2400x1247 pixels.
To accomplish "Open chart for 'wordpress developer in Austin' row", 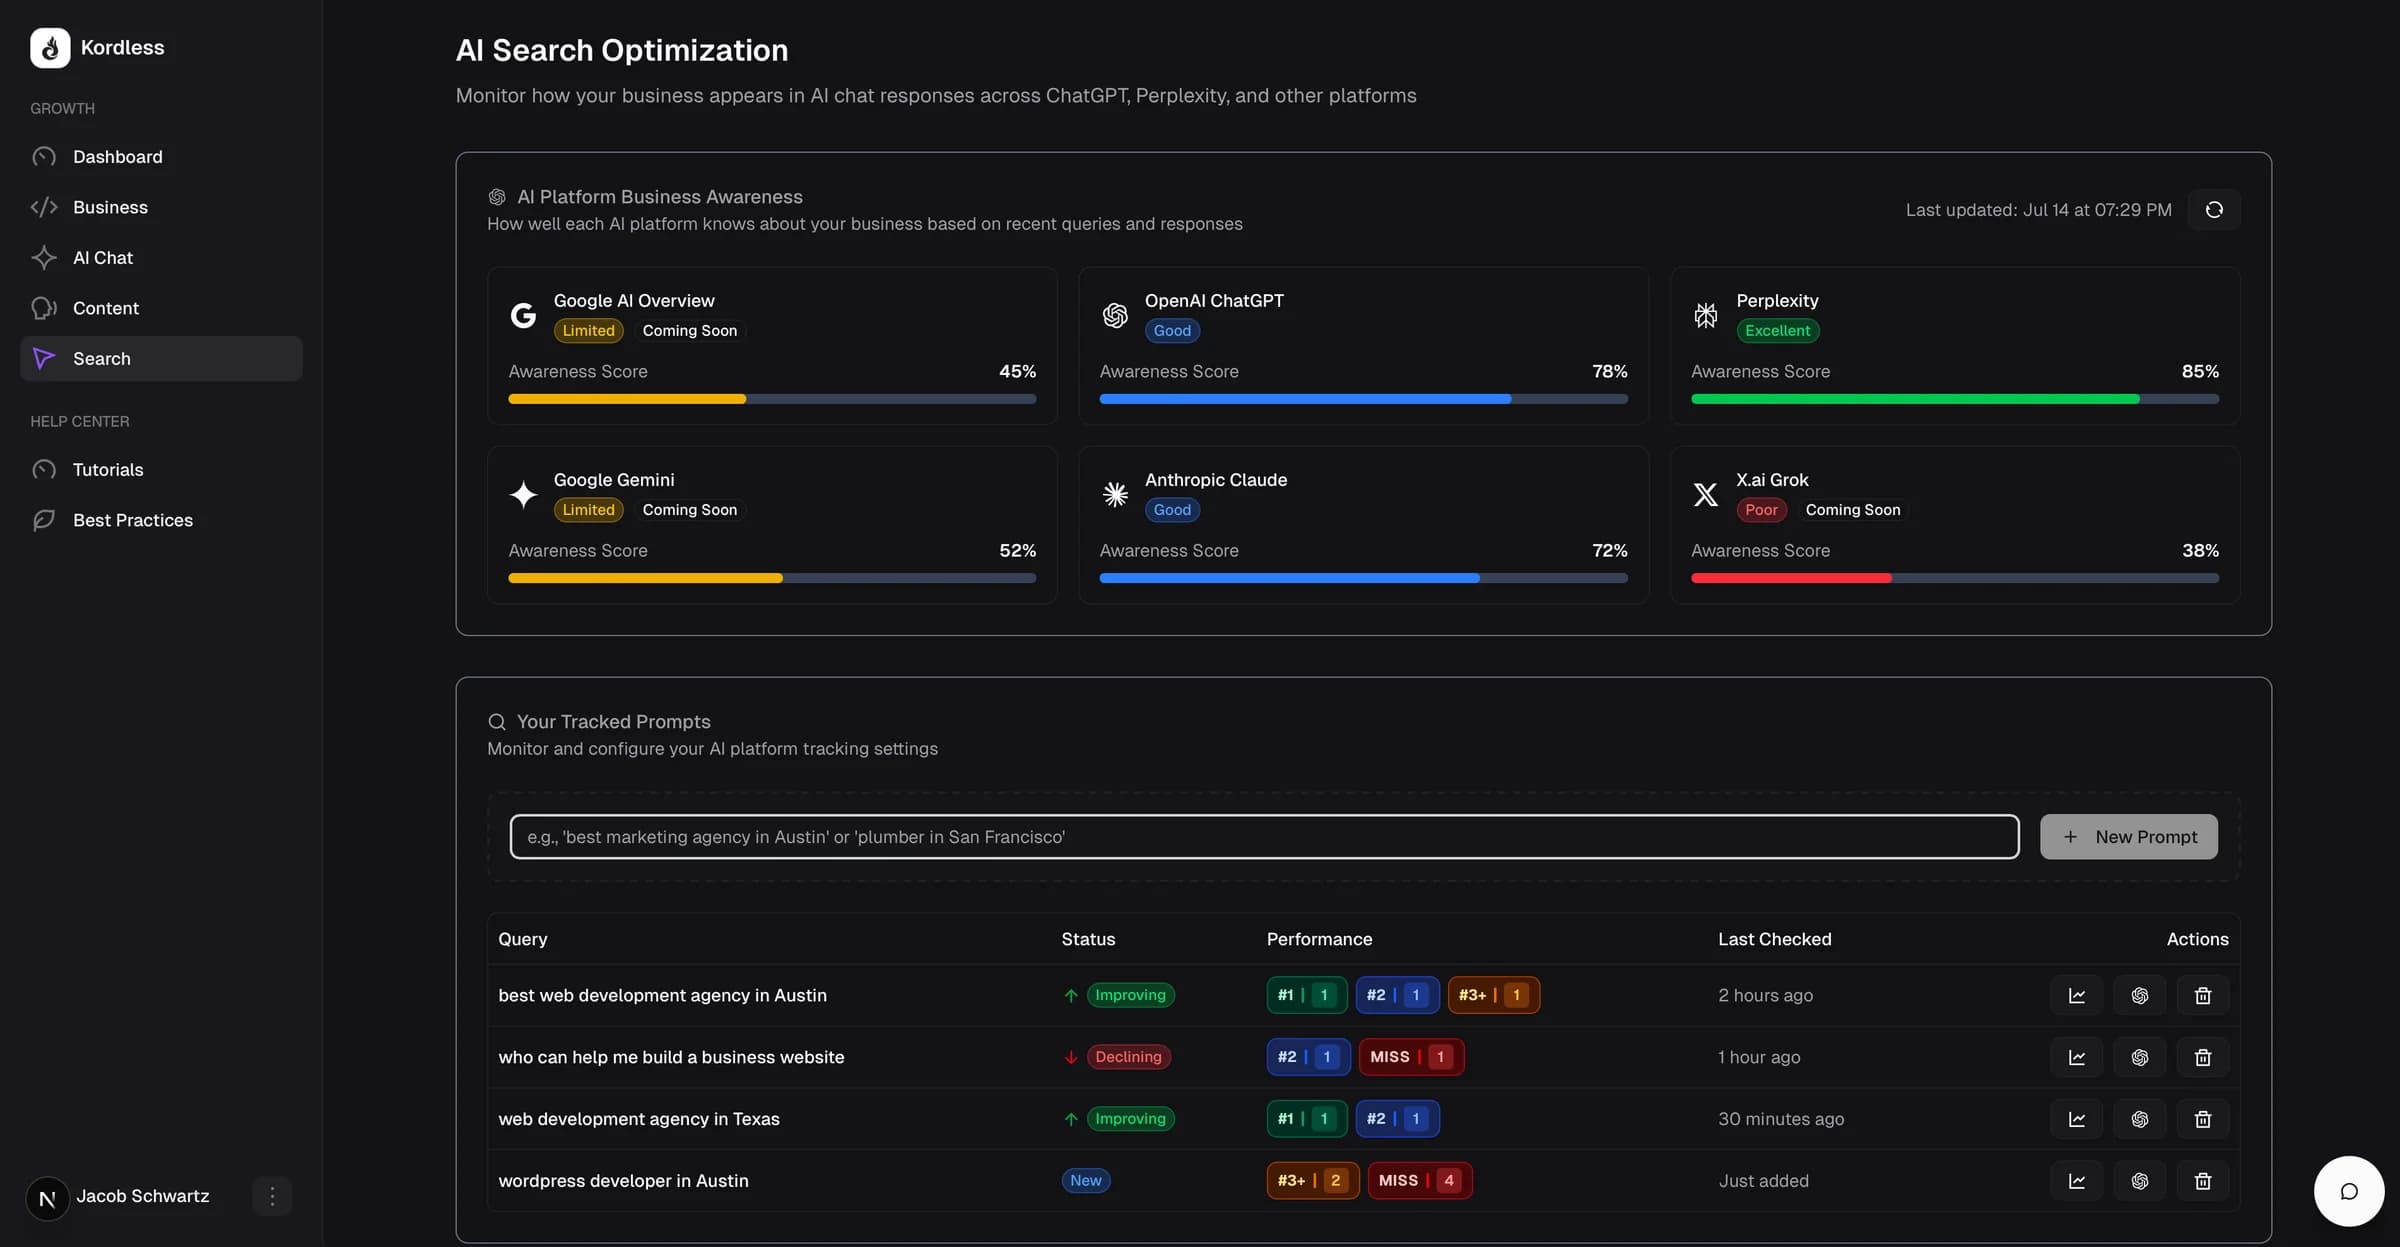I will click(x=2076, y=1181).
